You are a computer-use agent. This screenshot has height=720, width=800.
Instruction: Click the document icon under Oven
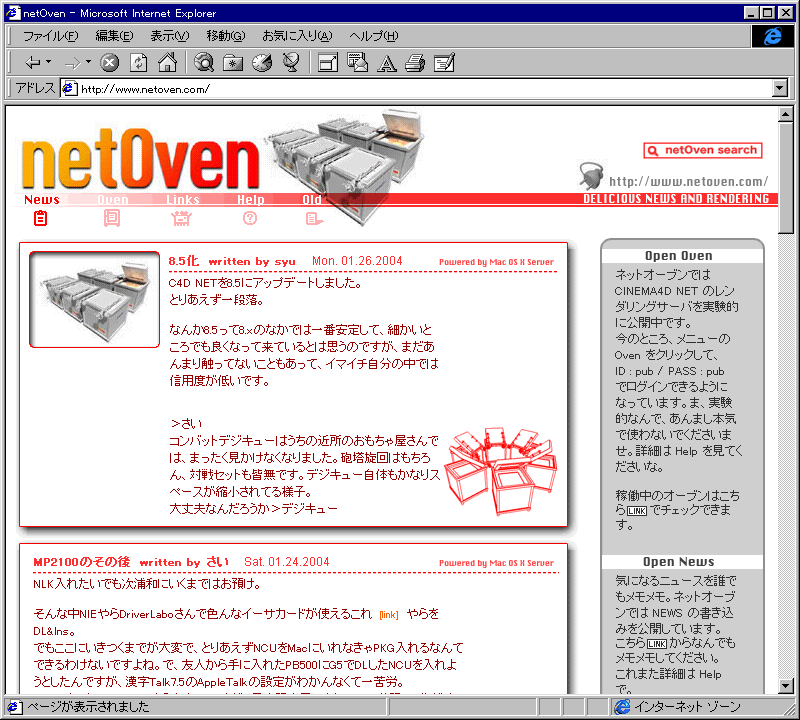112,218
